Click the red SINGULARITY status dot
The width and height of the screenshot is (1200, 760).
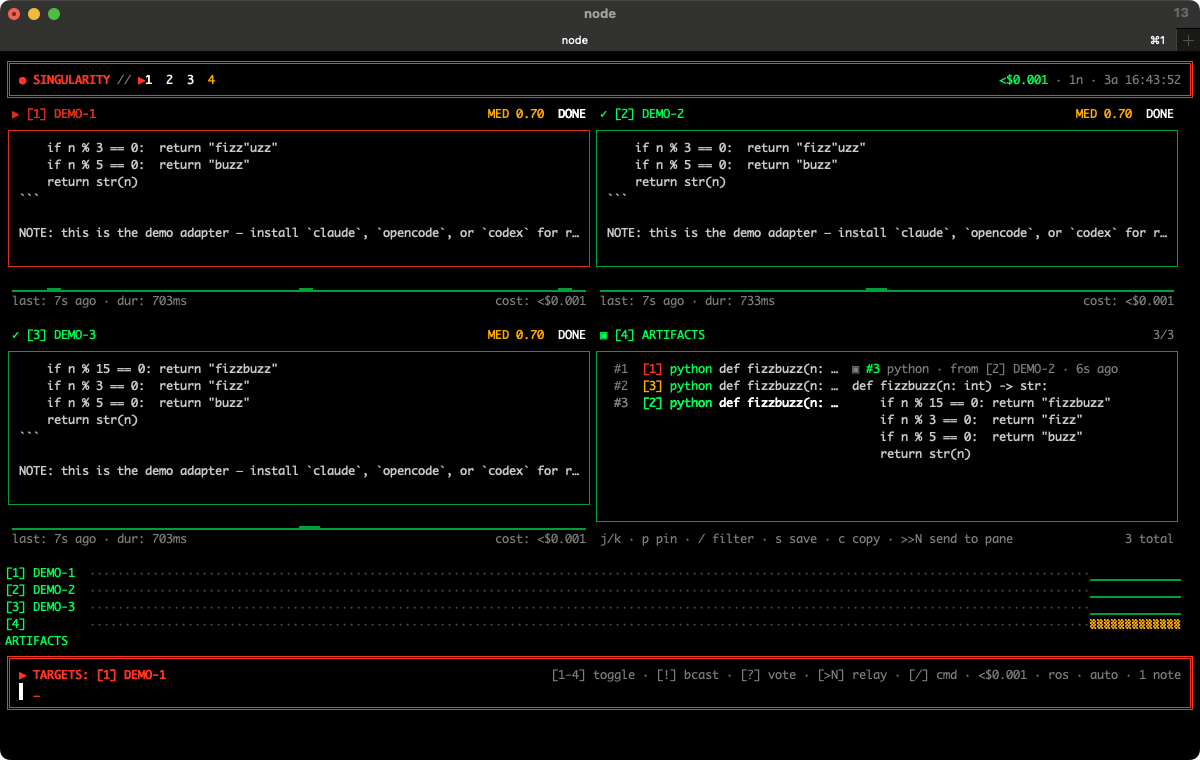tap(22, 80)
